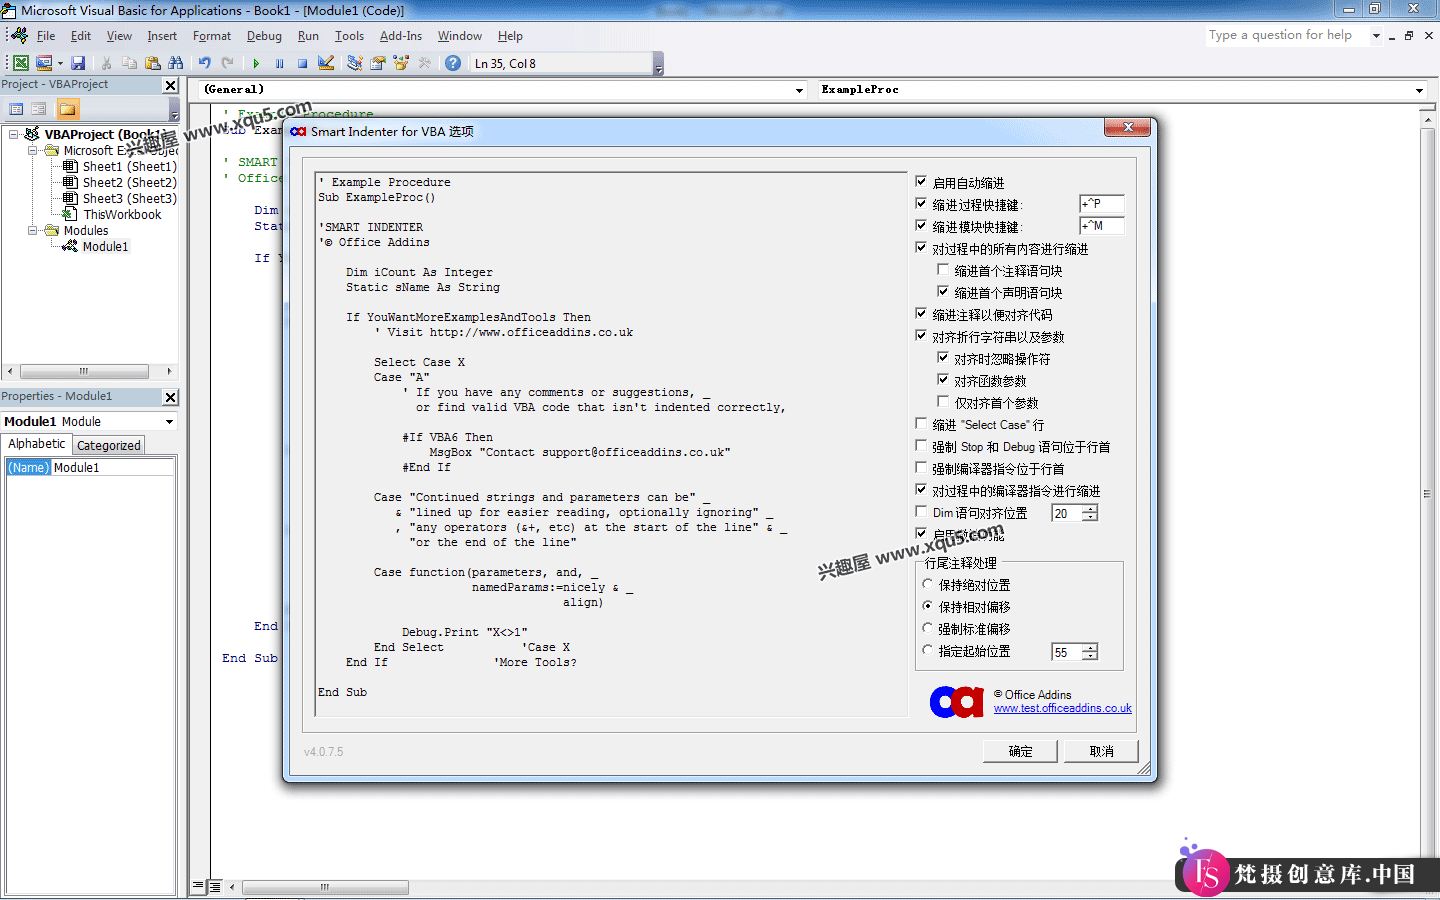The image size is (1440, 900).
Task: Select the 保持绝对位置 radio button
Action: (928, 585)
